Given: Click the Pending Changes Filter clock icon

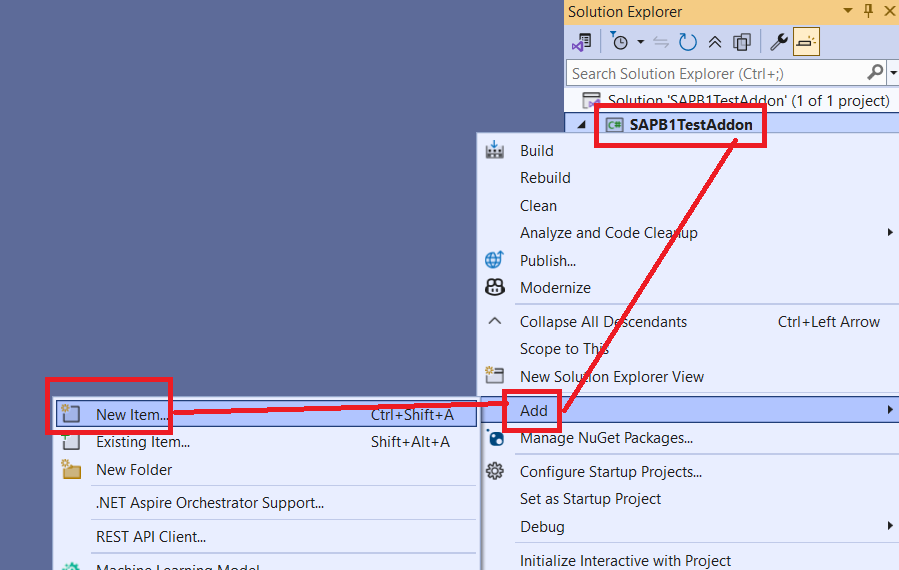Looking at the screenshot, I should pyautogui.click(x=619, y=42).
